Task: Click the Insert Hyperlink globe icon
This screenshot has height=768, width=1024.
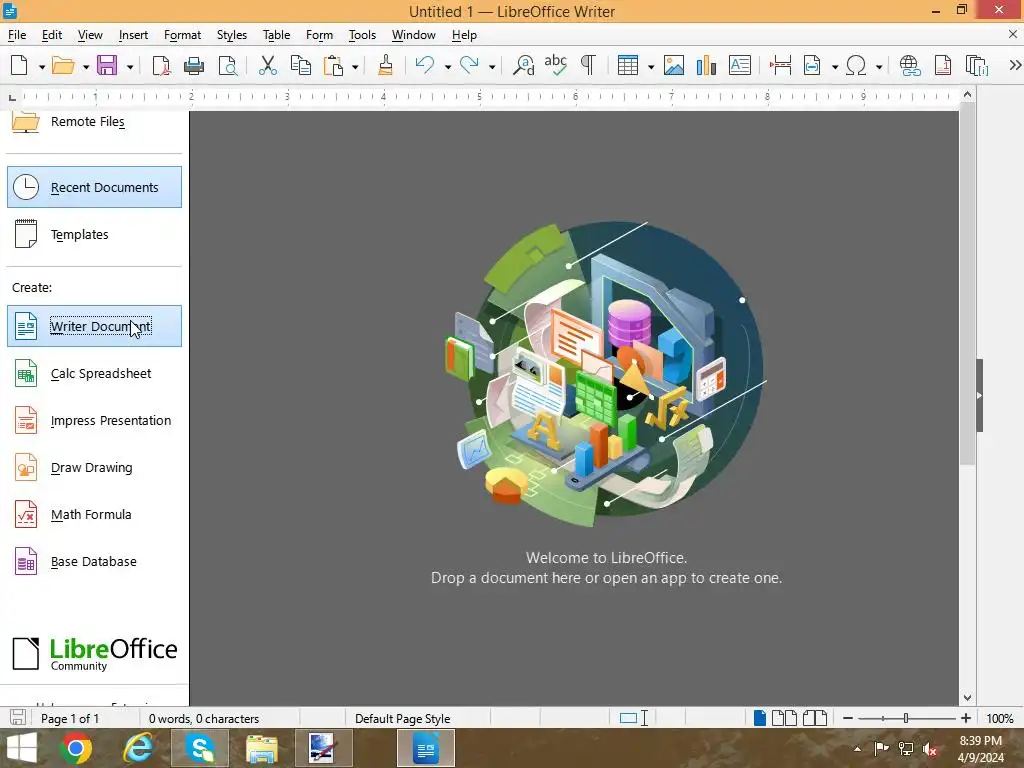Action: 910,65
